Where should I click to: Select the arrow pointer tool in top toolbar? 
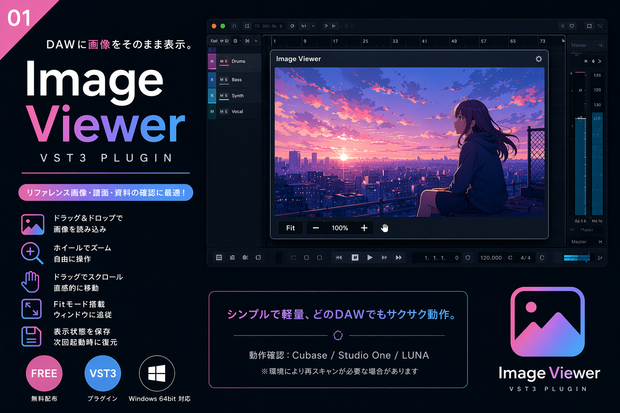(x=326, y=26)
